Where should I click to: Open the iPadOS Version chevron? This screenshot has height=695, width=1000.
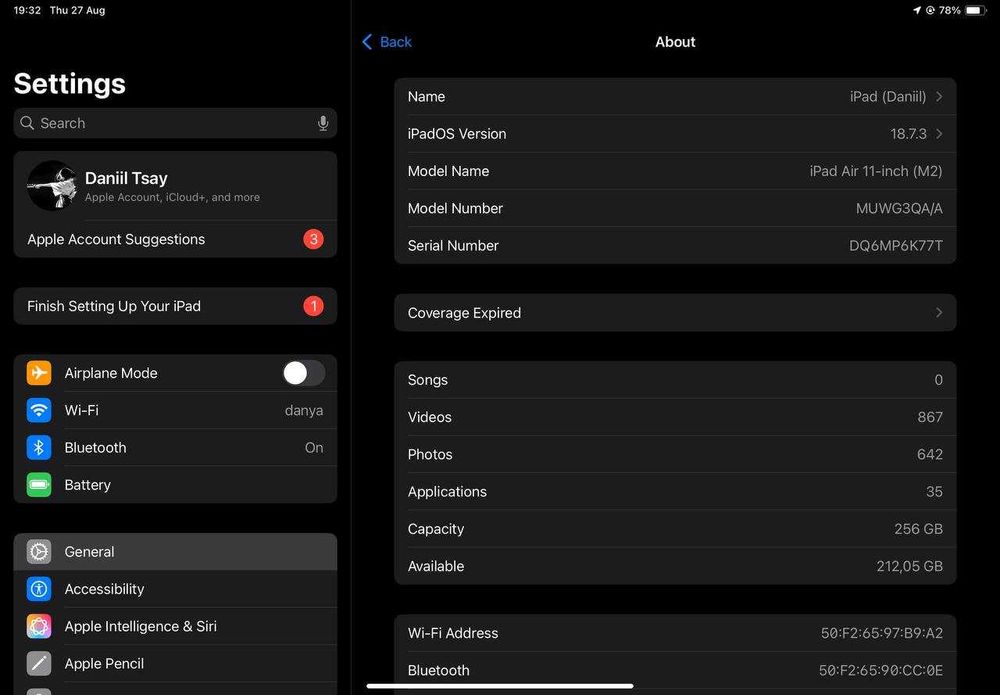coord(939,134)
